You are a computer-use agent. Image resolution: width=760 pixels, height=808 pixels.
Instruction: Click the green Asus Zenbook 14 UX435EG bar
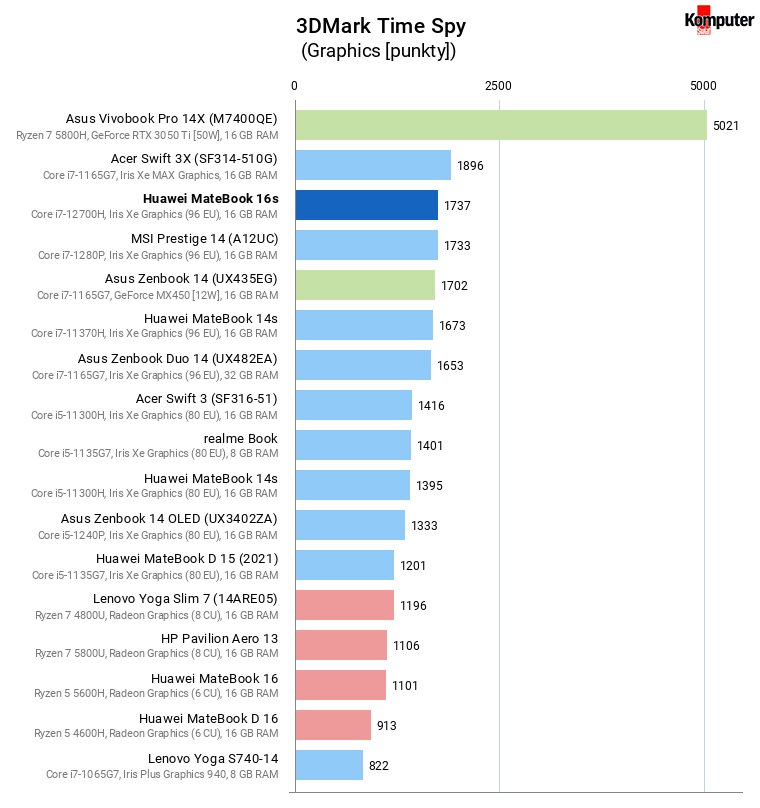[365, 285]
